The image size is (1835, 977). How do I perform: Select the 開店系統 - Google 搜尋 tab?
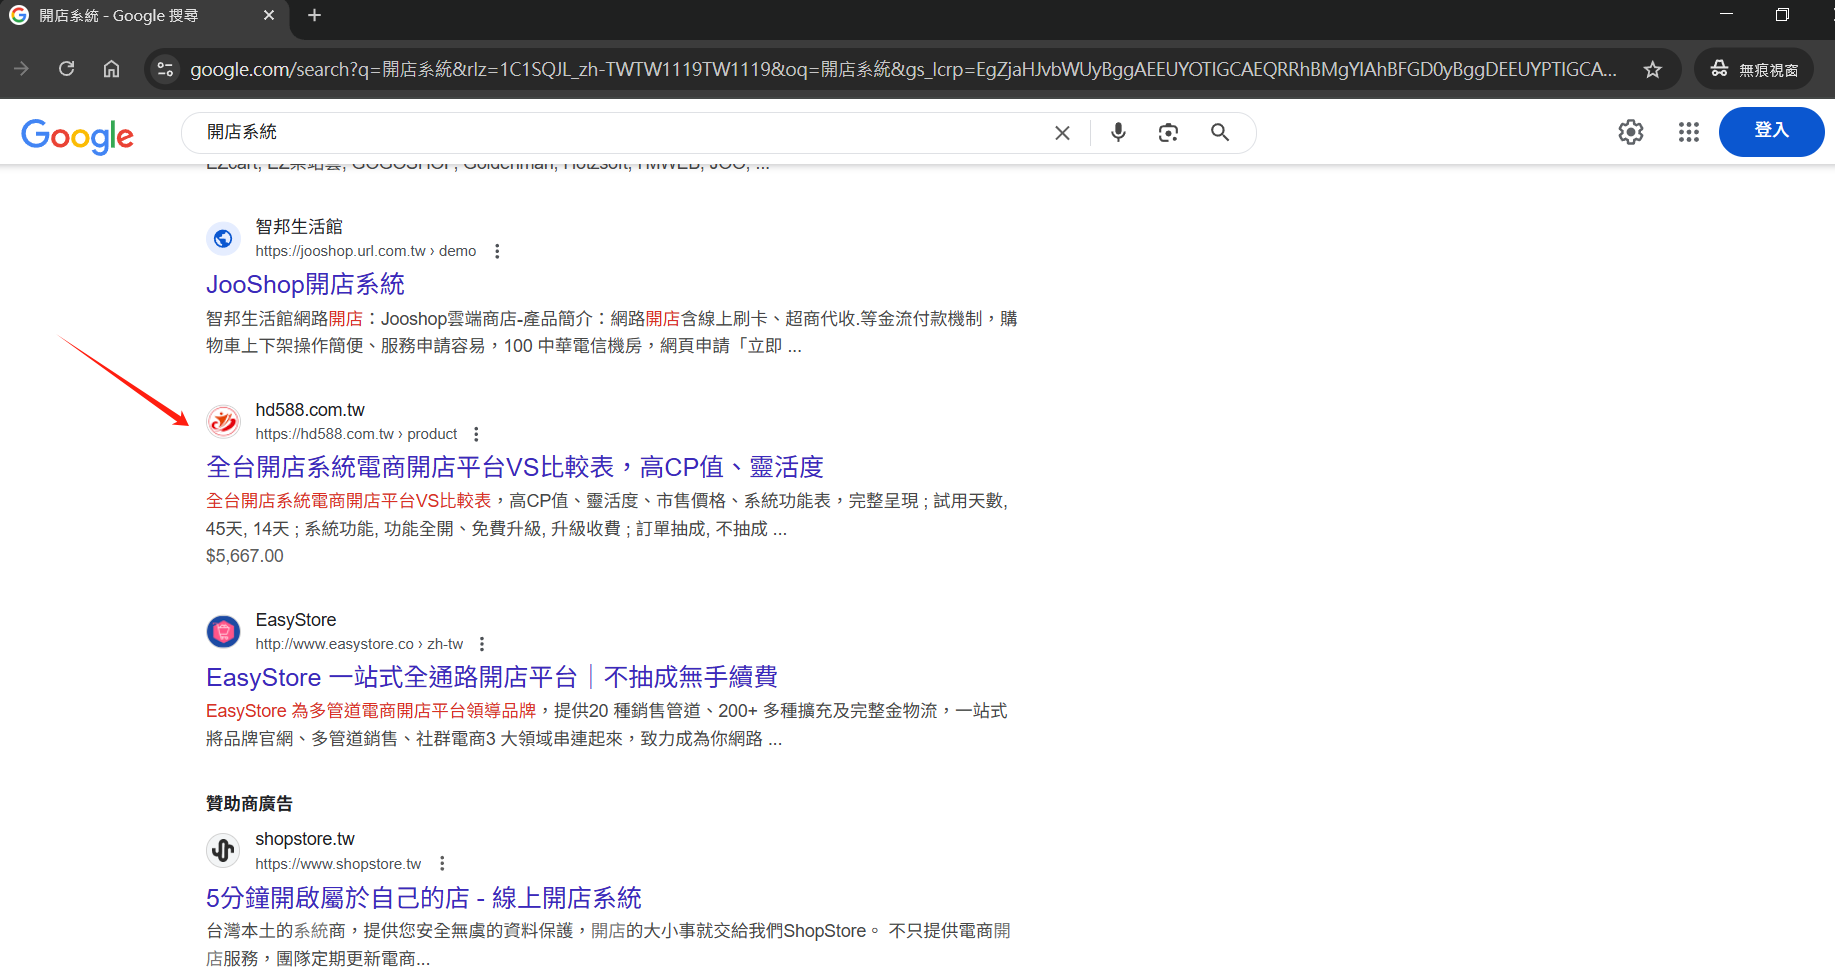pyautogui.click(x=143, y=16)
